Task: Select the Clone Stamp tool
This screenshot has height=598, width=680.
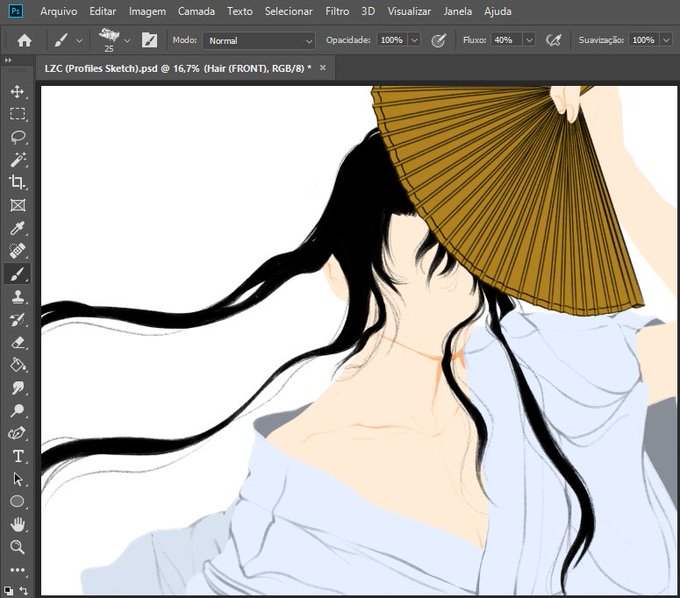Action: [17, 297]
